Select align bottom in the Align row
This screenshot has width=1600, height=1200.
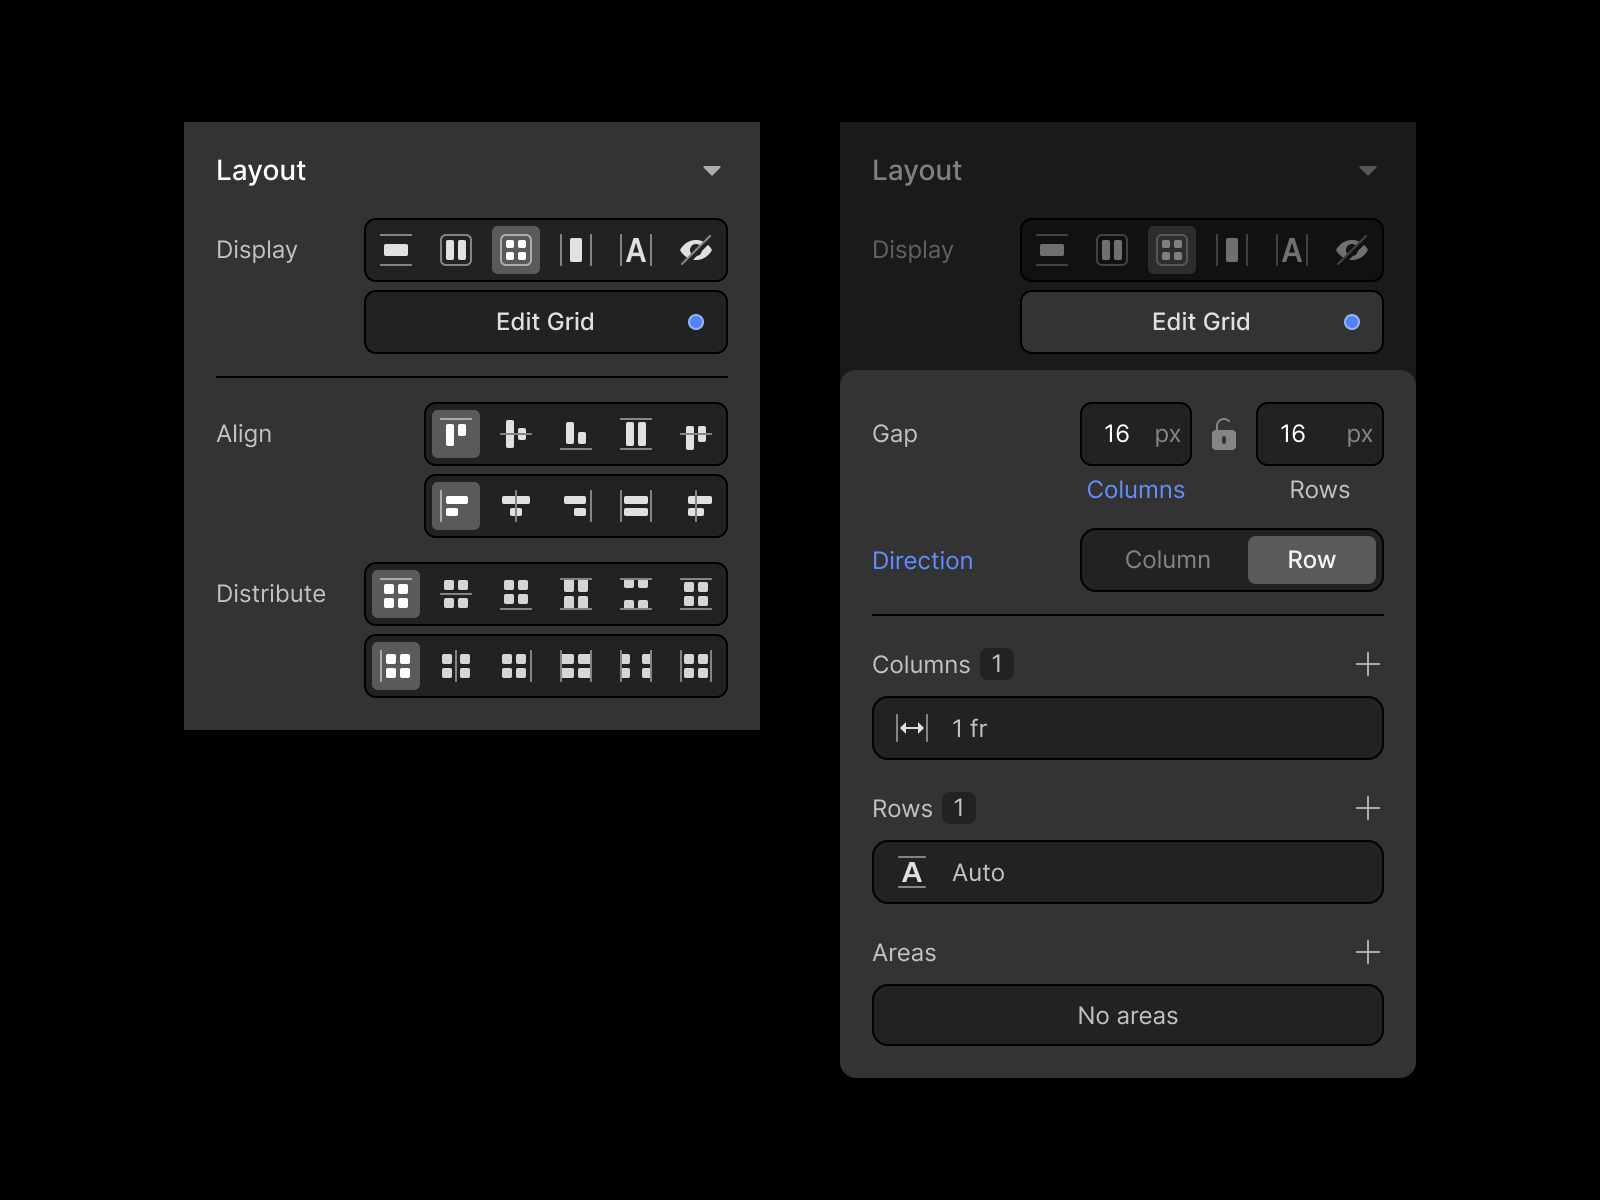[575, 434]
